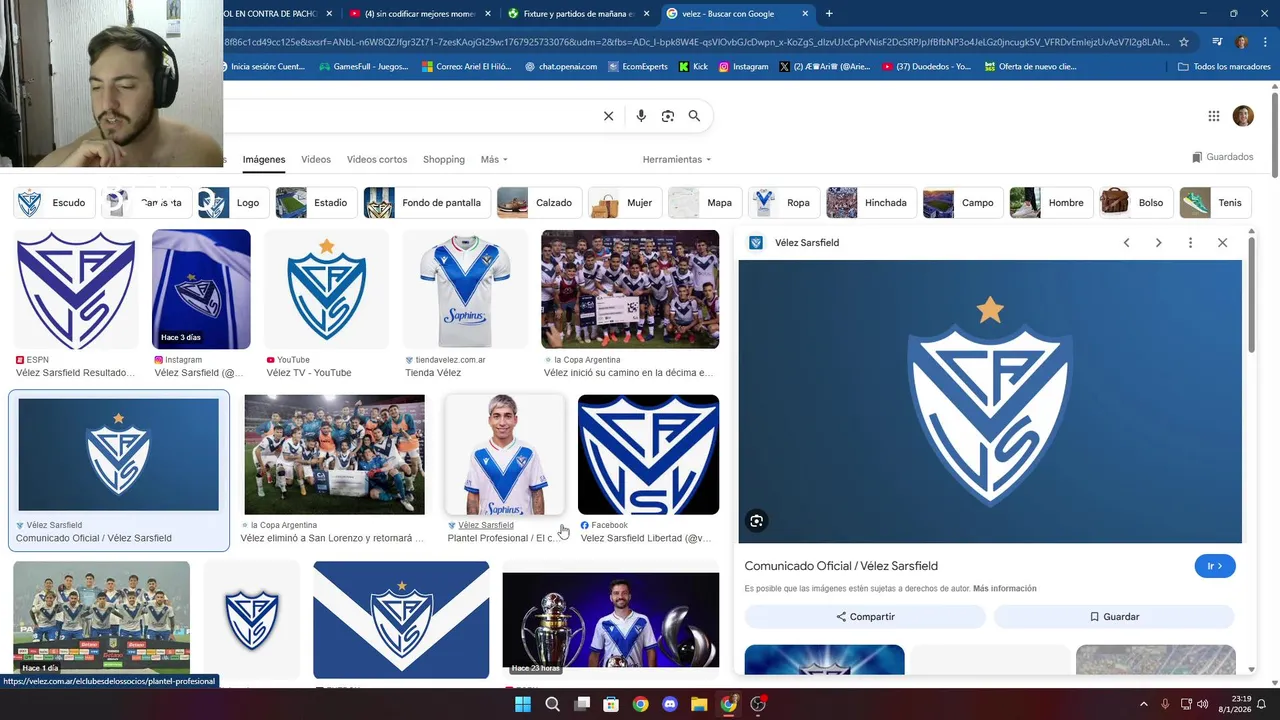Open Windows taskbar search
Image resolution: width=1280 pixels, height=720 pixels.
[x=552, y=704]
